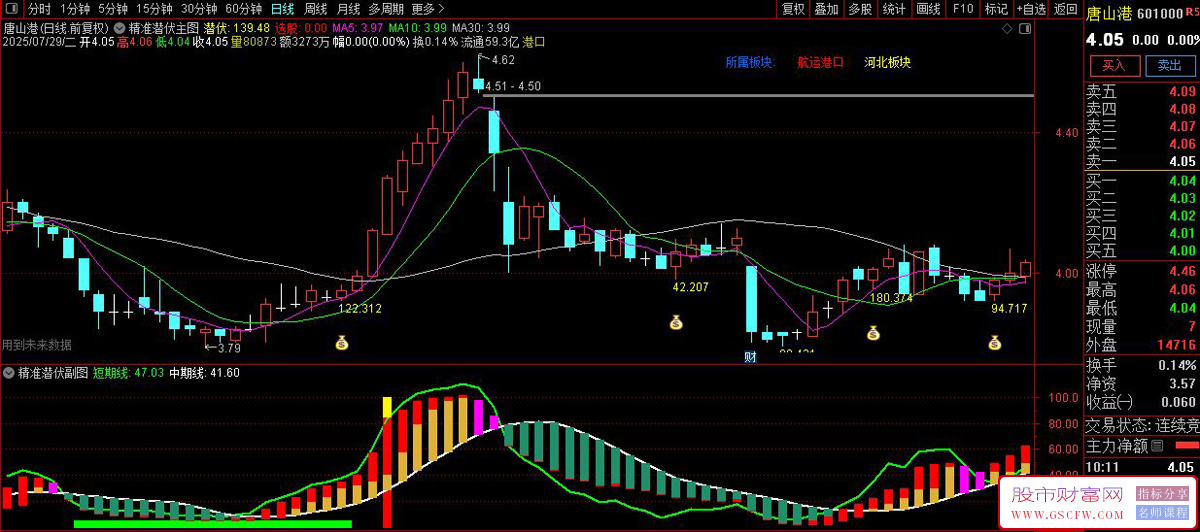This screenshot has height=532, width=1200.
Task: Switch to 分时 chart period
Action: click(x=38, y=9)
